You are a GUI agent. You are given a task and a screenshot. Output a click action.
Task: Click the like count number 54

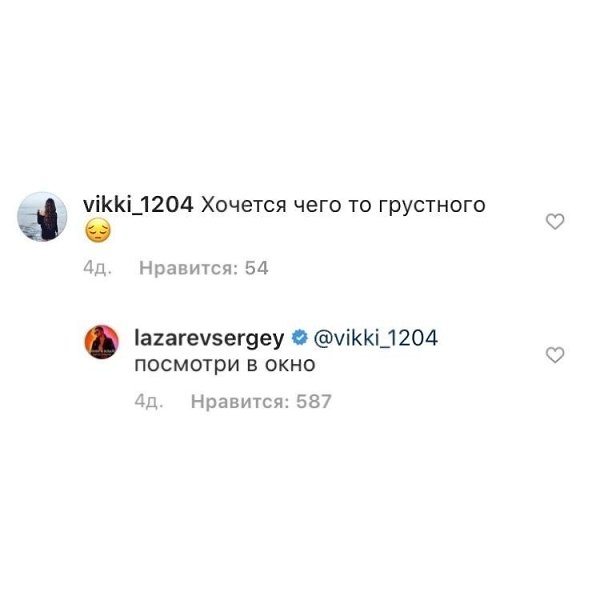(257, 268)
